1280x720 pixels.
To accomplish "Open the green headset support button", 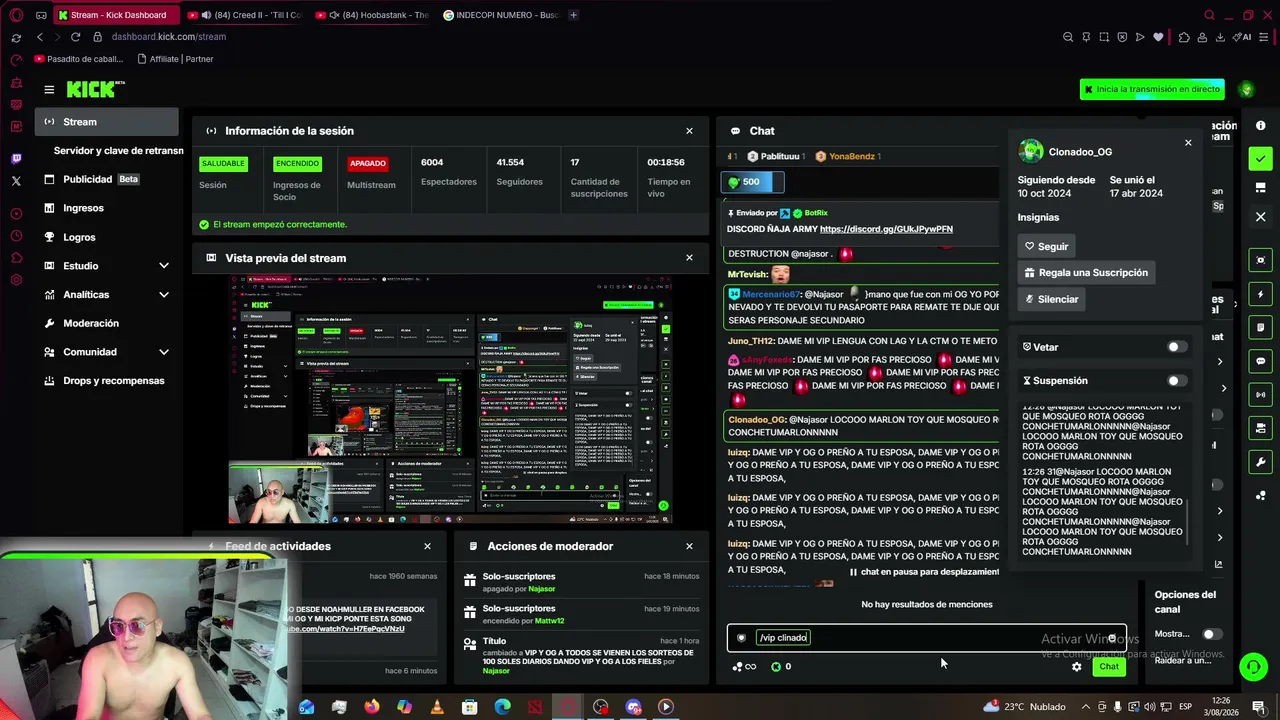I will (1253, 666).
